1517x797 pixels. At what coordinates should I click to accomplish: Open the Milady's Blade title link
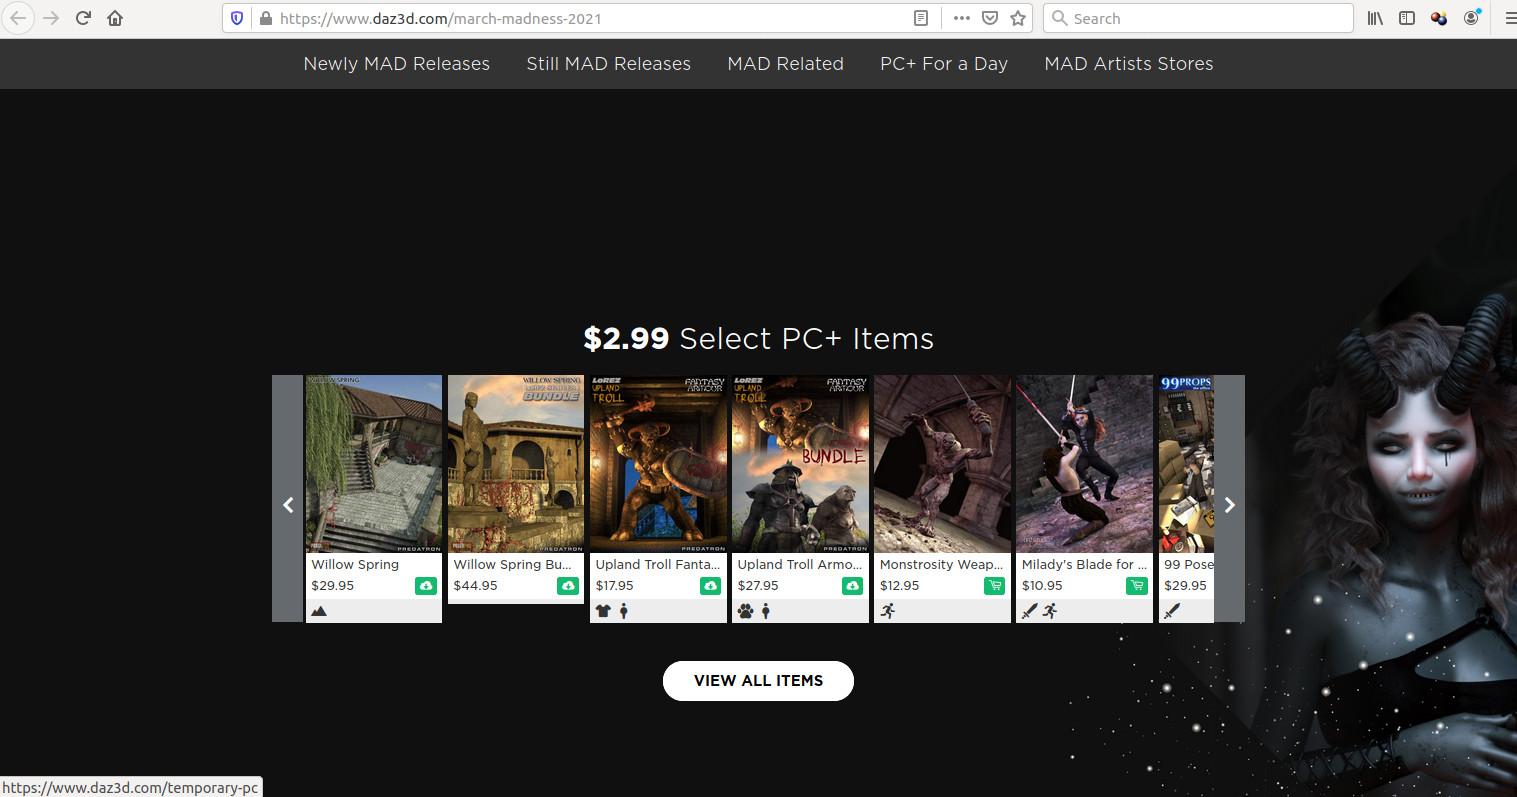click(1084, 564)
